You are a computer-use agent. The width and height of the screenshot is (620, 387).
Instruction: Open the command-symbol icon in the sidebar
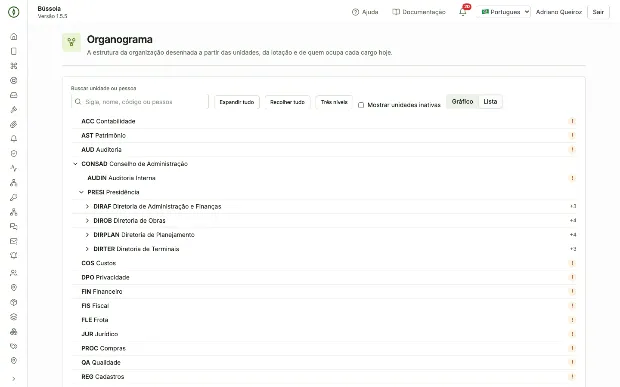point(13,66)
